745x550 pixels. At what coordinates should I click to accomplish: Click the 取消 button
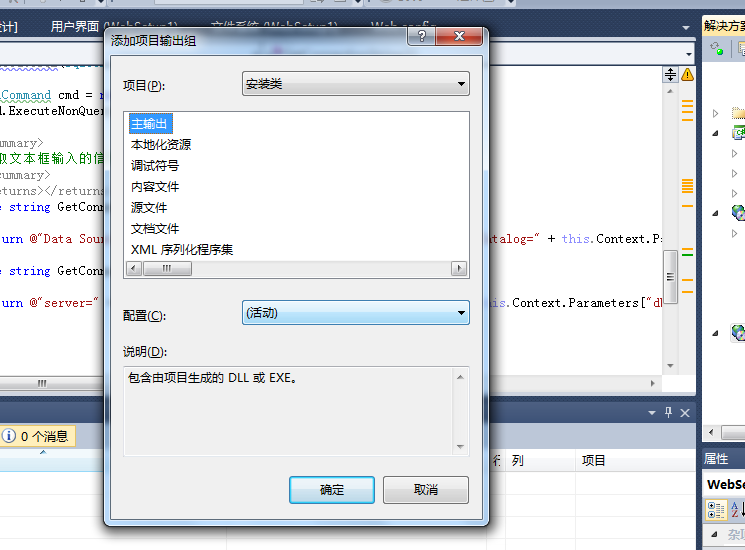tap(426, 490)
